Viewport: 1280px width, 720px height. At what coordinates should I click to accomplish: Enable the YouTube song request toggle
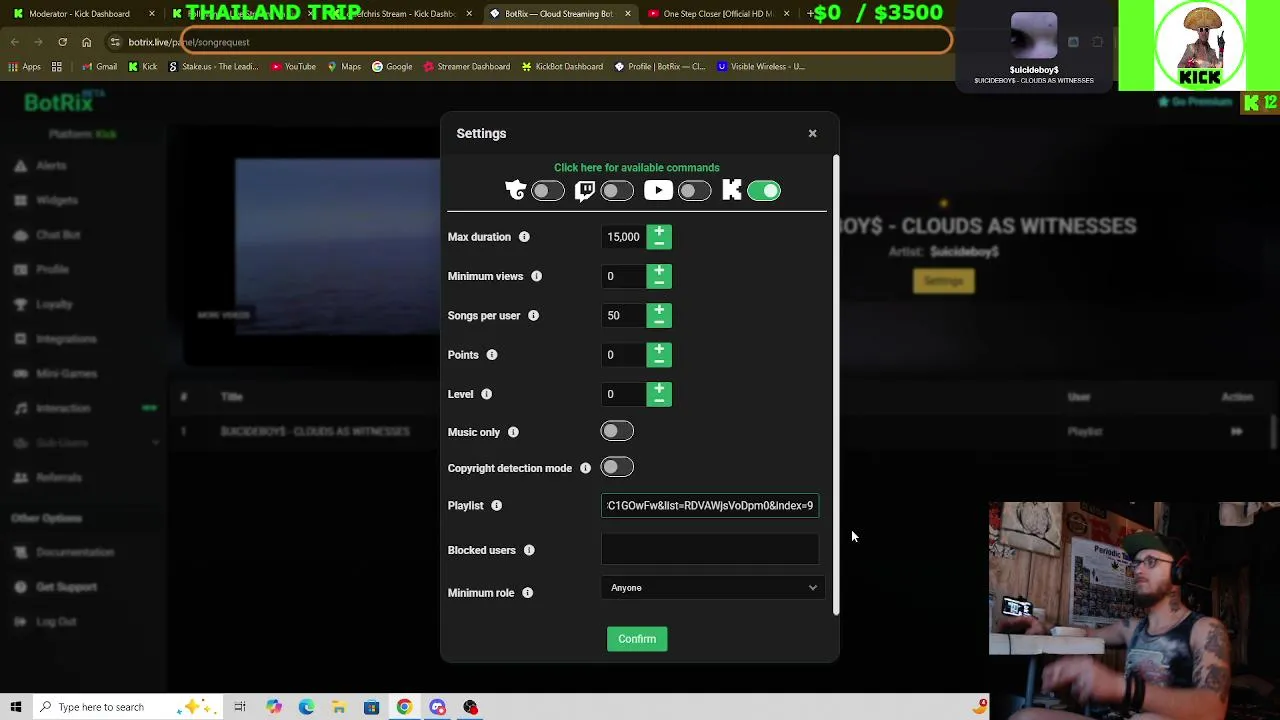tap(694, 190)
